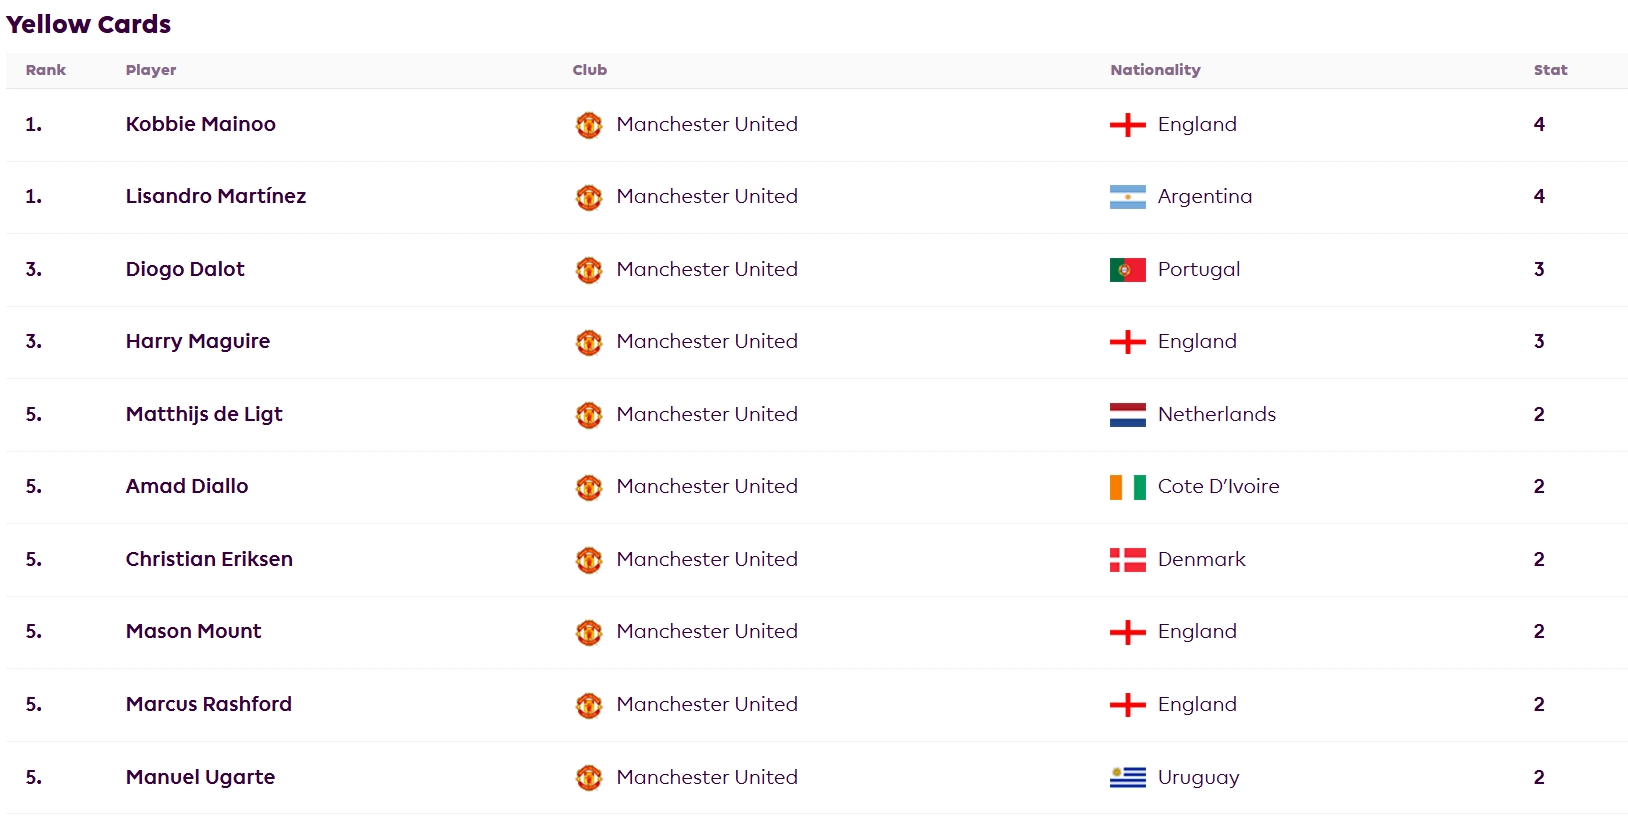Click Harry Maguire's England flag icon
The height and width of the screenshot is (827, 1628).
(x=1127, y=342)
